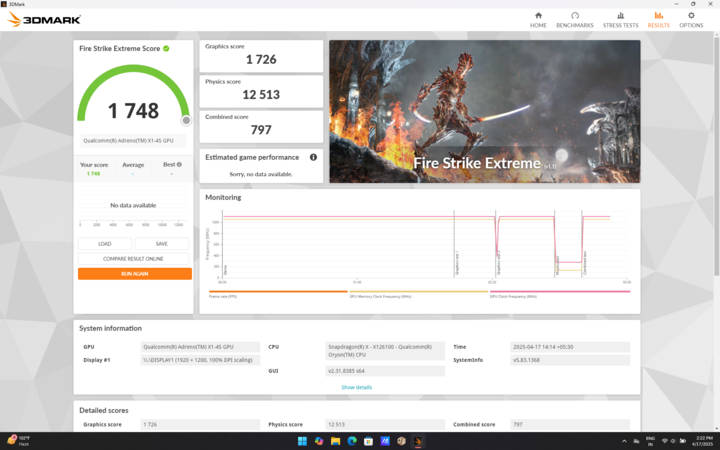Click the Snapdragon X CPU value field

(x=385, y=351)
